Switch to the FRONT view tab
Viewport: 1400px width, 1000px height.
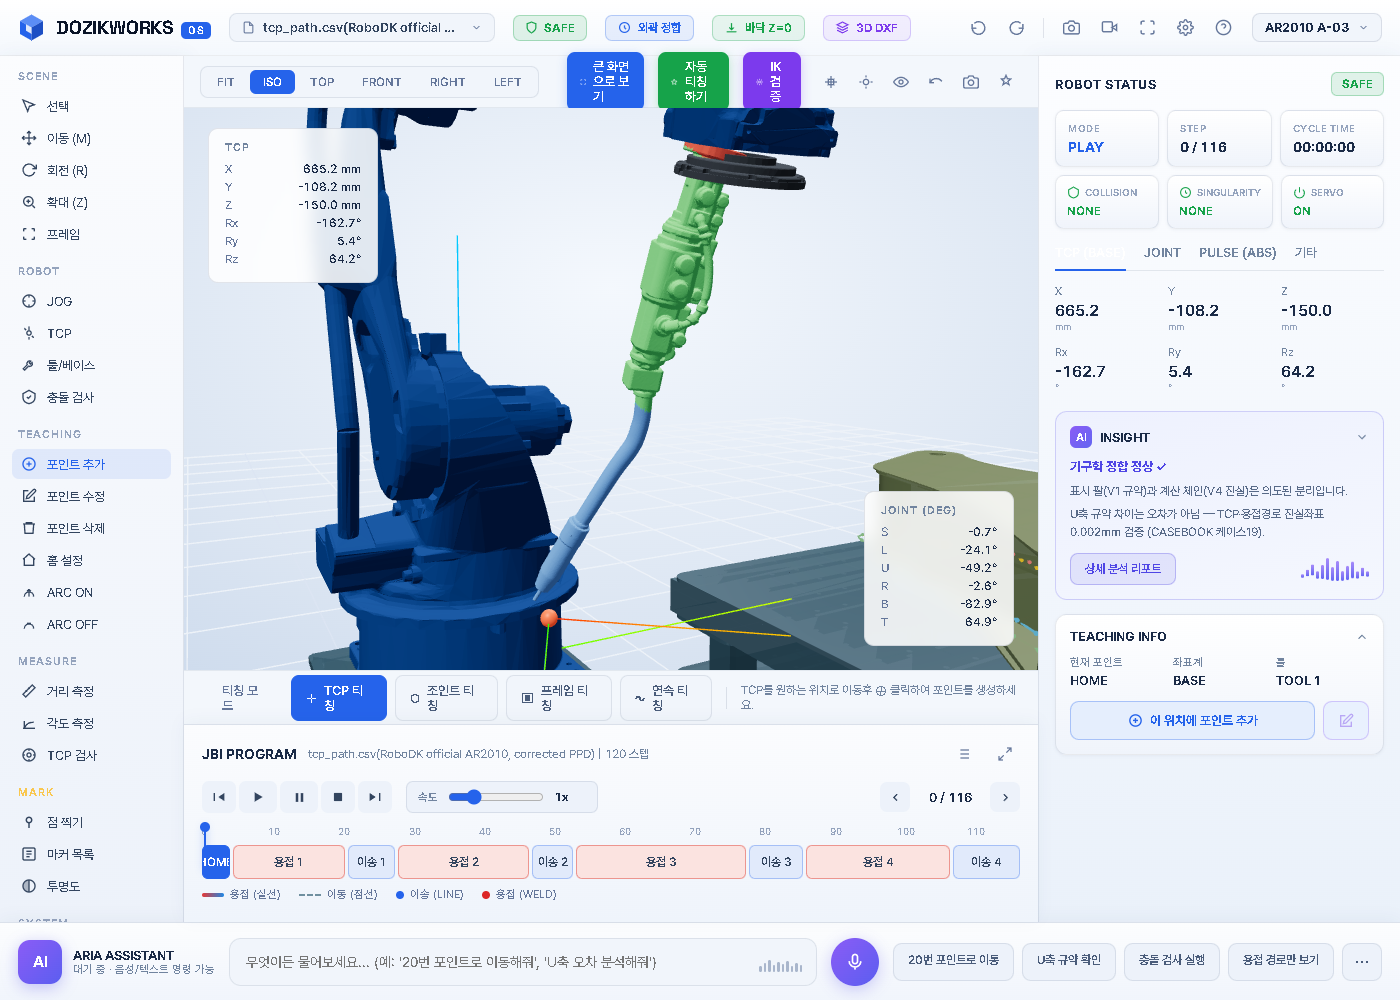pyautogui.click(x=382, y=82)
